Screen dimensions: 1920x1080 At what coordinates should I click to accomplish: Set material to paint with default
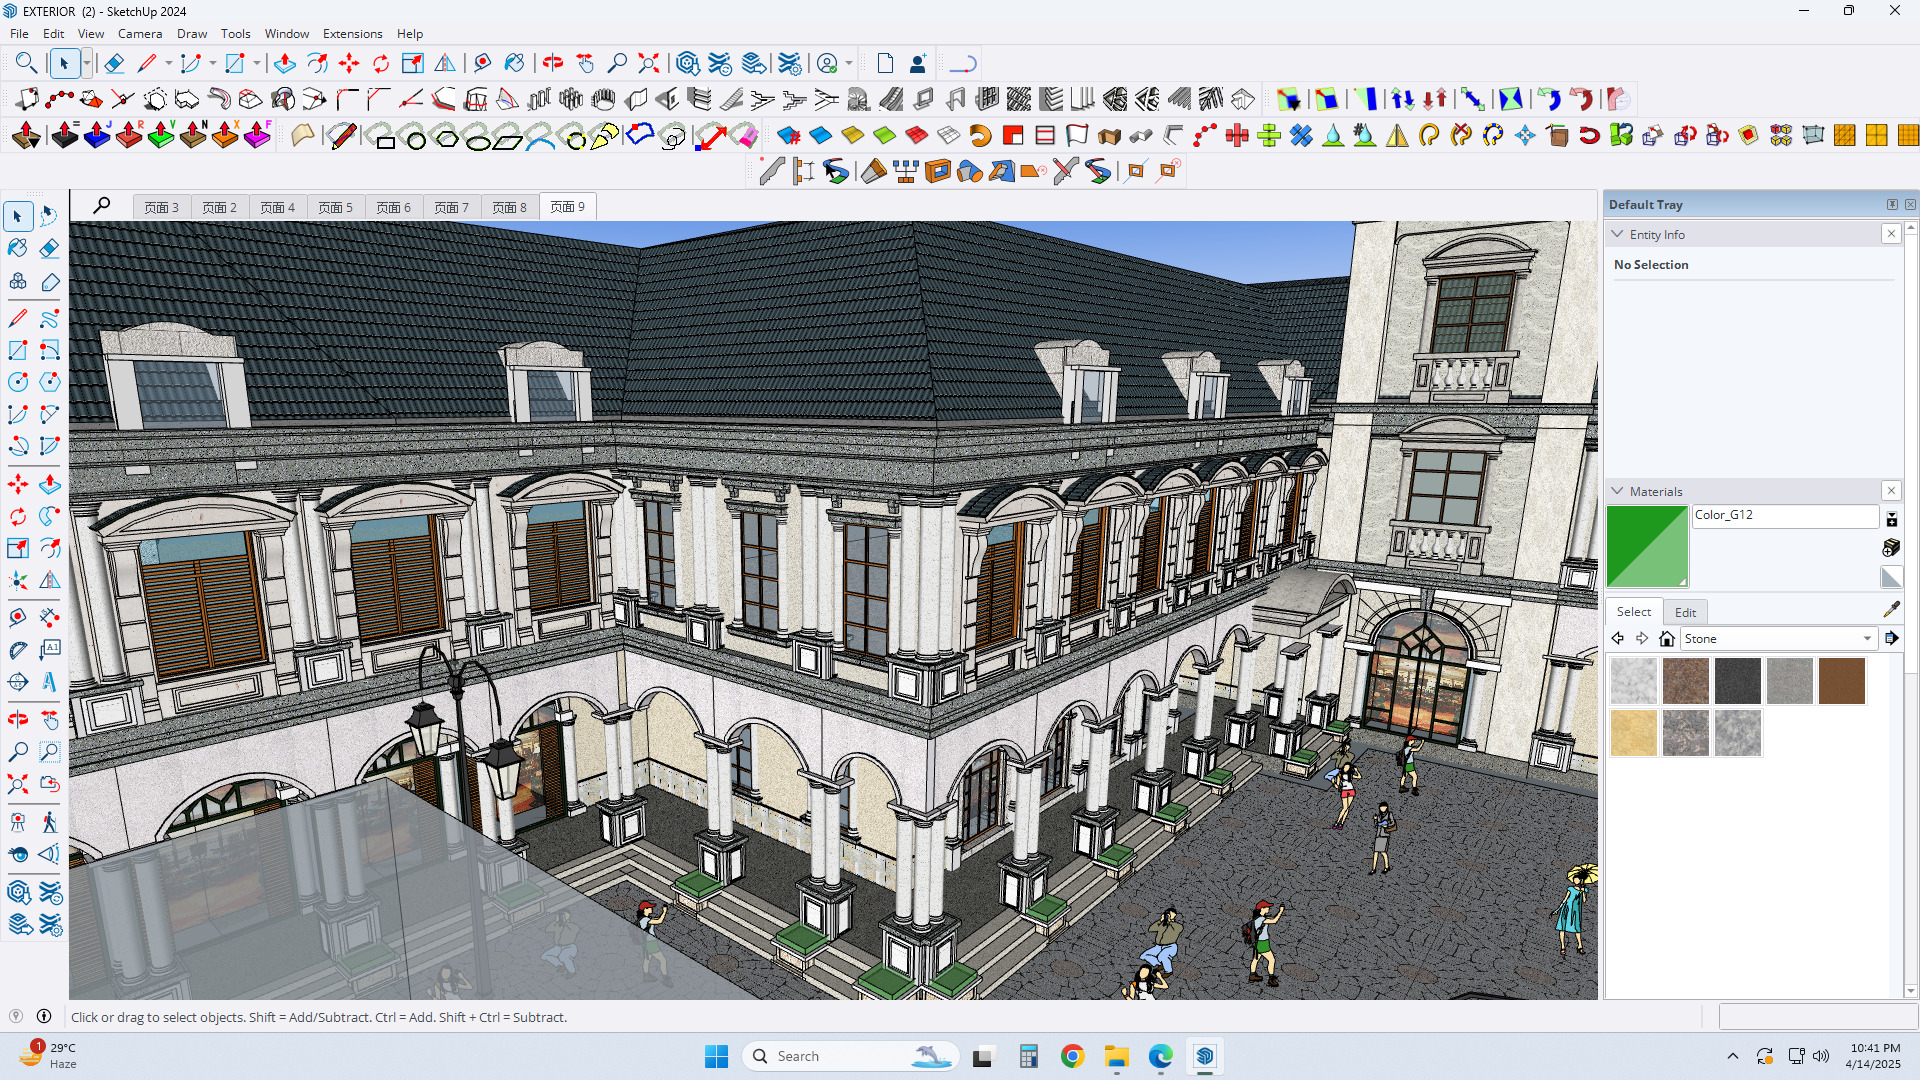(x=1891, y=577)
